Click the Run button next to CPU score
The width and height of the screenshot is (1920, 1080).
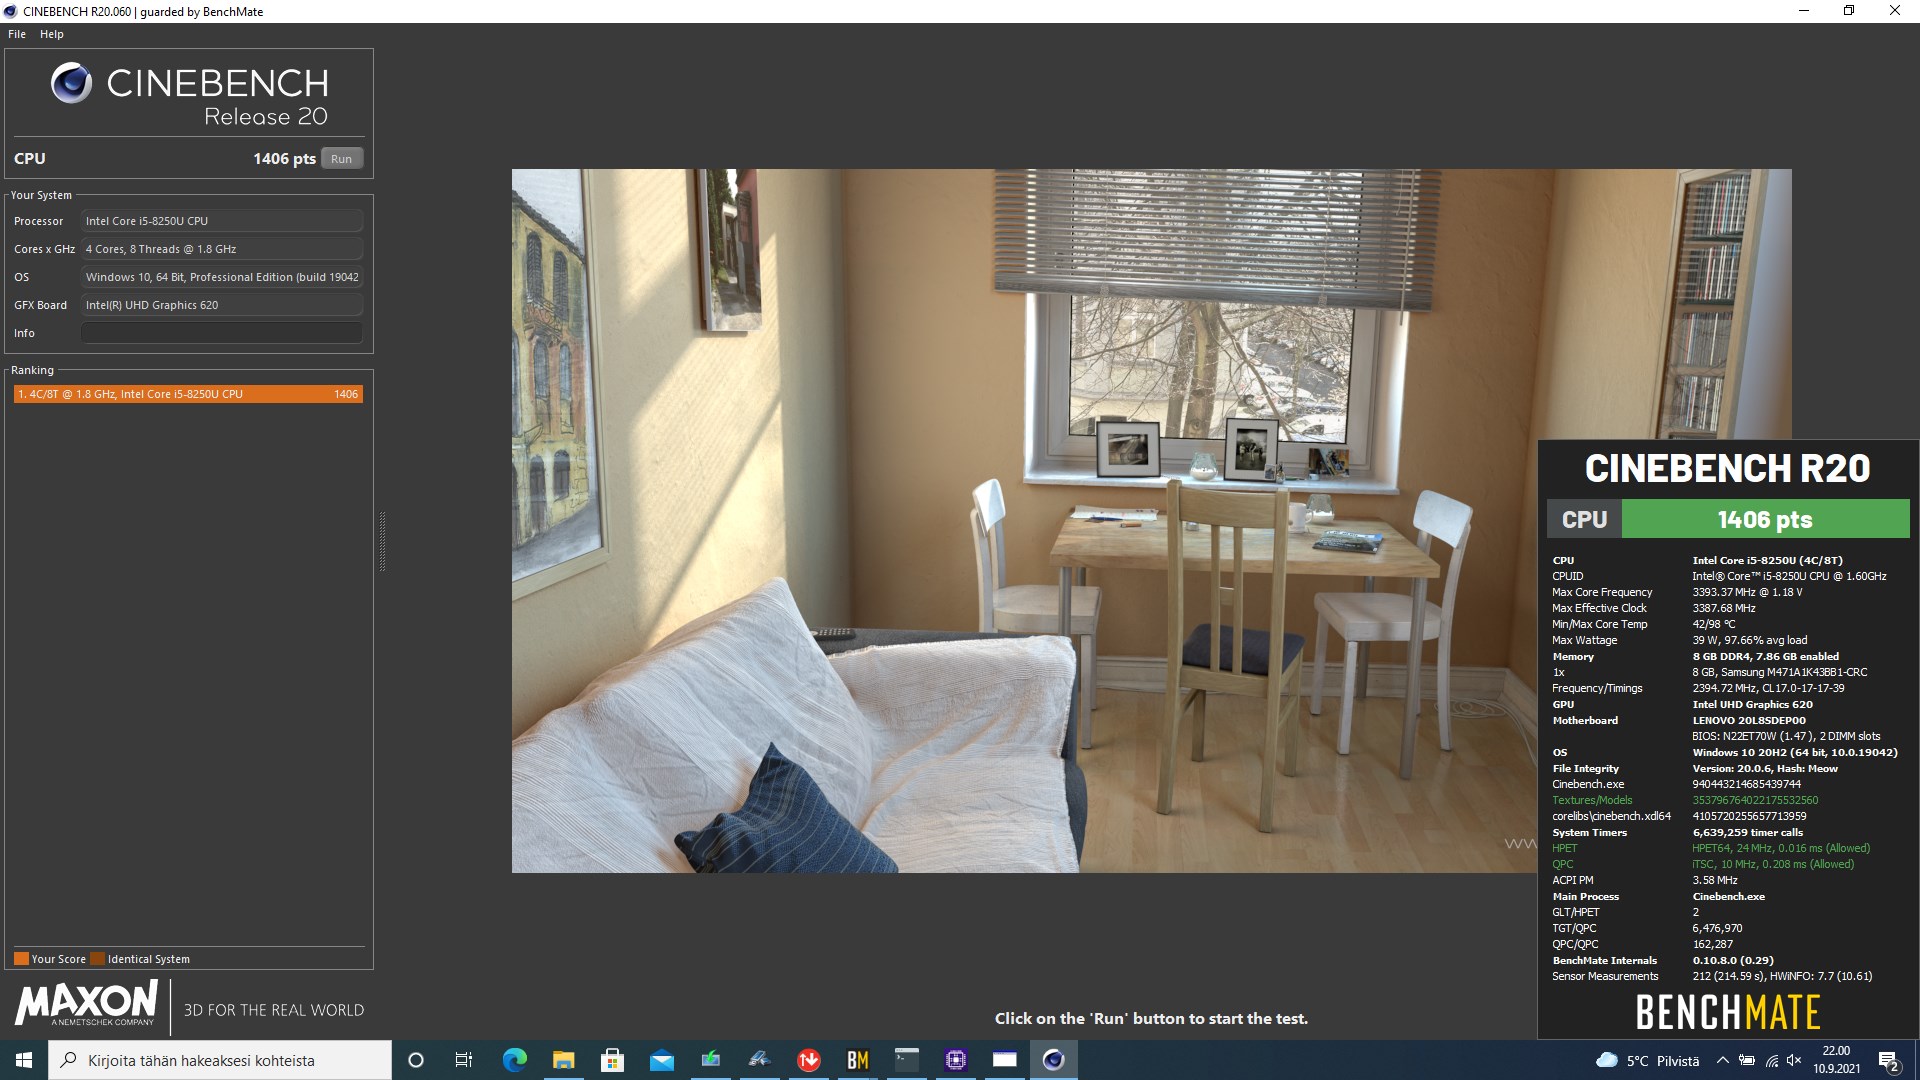[341, 158]
